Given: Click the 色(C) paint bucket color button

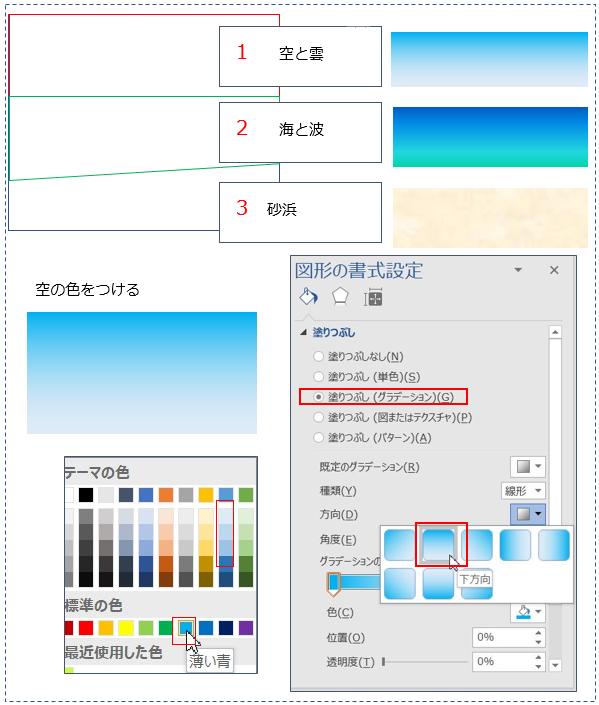Looking at the screenshot, I should pos(528,612).
